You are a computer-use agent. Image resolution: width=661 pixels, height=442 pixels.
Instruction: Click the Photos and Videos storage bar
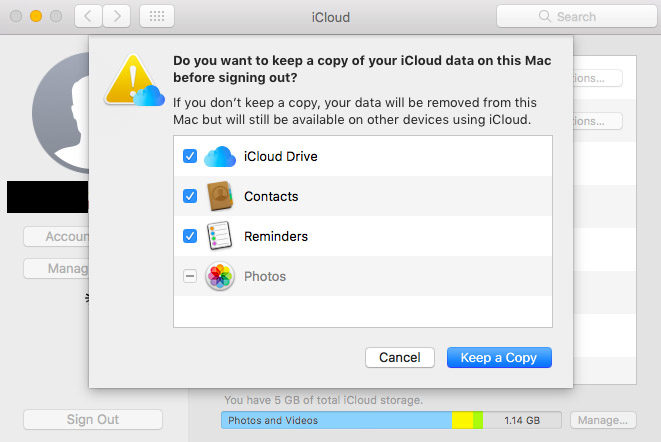tap(335, 420)
